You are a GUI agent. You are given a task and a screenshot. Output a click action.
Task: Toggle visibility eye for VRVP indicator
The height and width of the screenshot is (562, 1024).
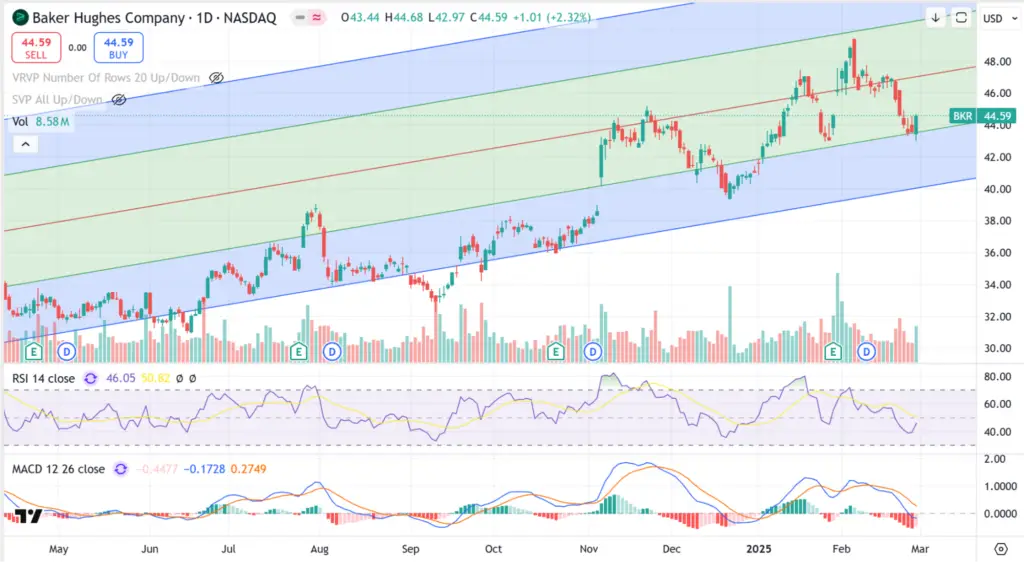tap(216, 78)
